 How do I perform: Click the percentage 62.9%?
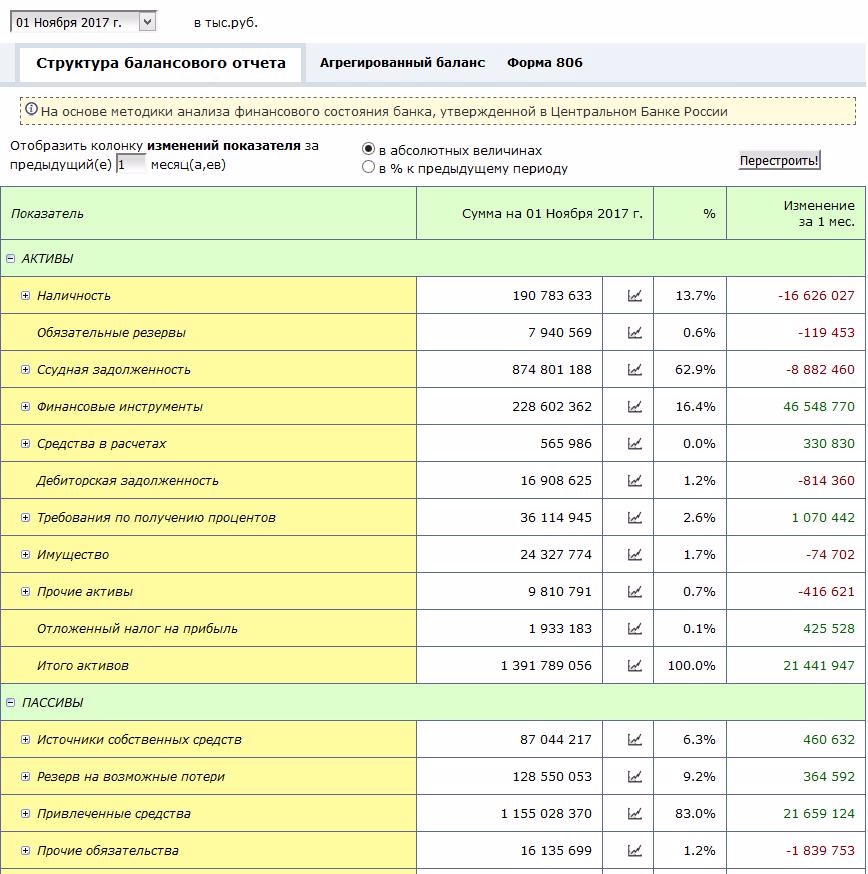[x=695, y=370]
